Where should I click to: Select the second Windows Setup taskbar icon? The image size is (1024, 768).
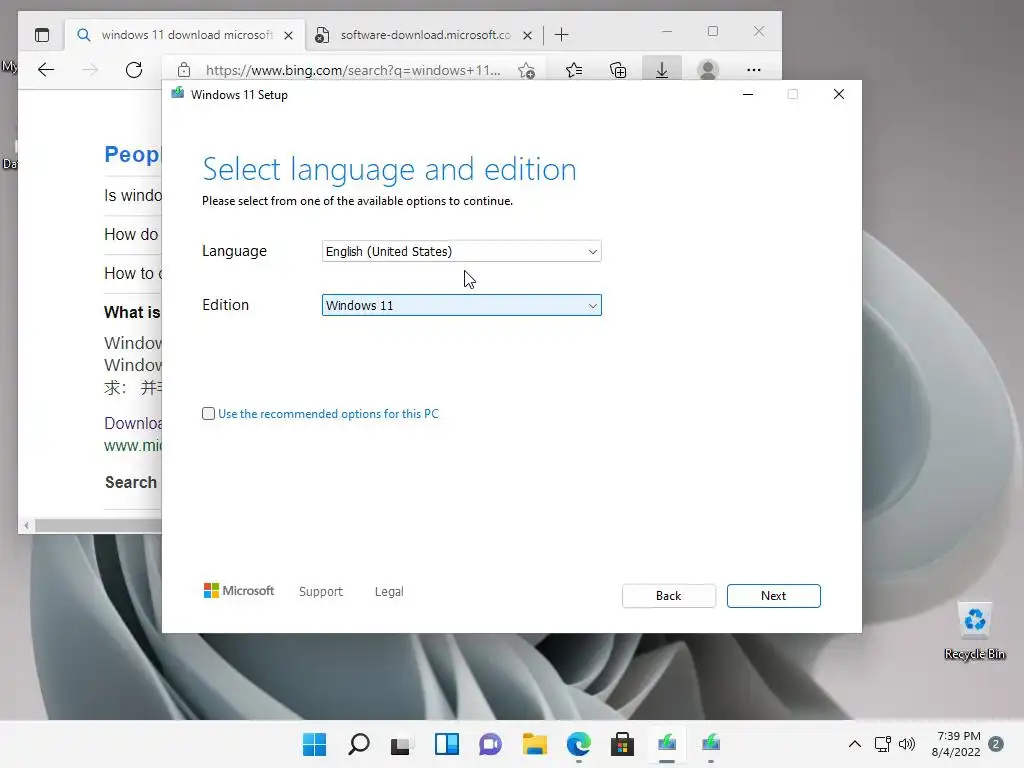(x=711, y=744)
